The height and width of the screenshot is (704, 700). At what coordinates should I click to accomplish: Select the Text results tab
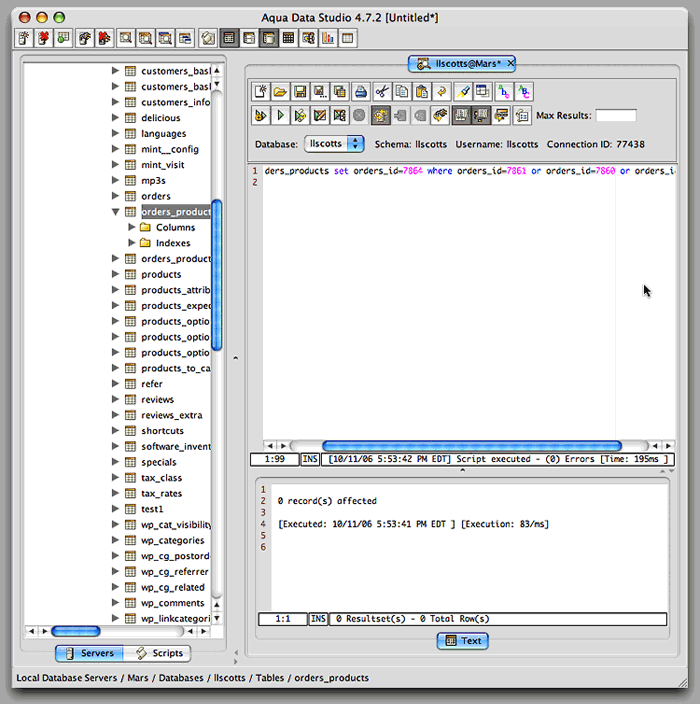pyautogui.click(x=462, y=641)
